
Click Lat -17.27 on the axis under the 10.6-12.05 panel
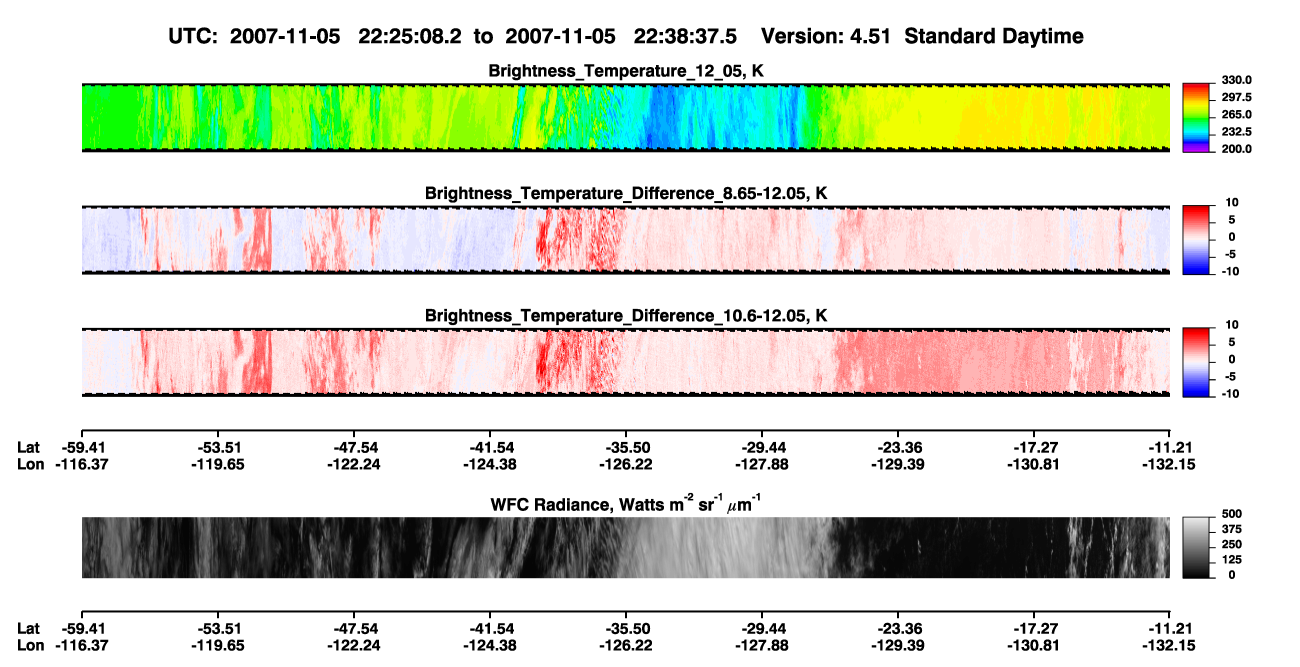pyautogui.click(x=1033, y=448)
